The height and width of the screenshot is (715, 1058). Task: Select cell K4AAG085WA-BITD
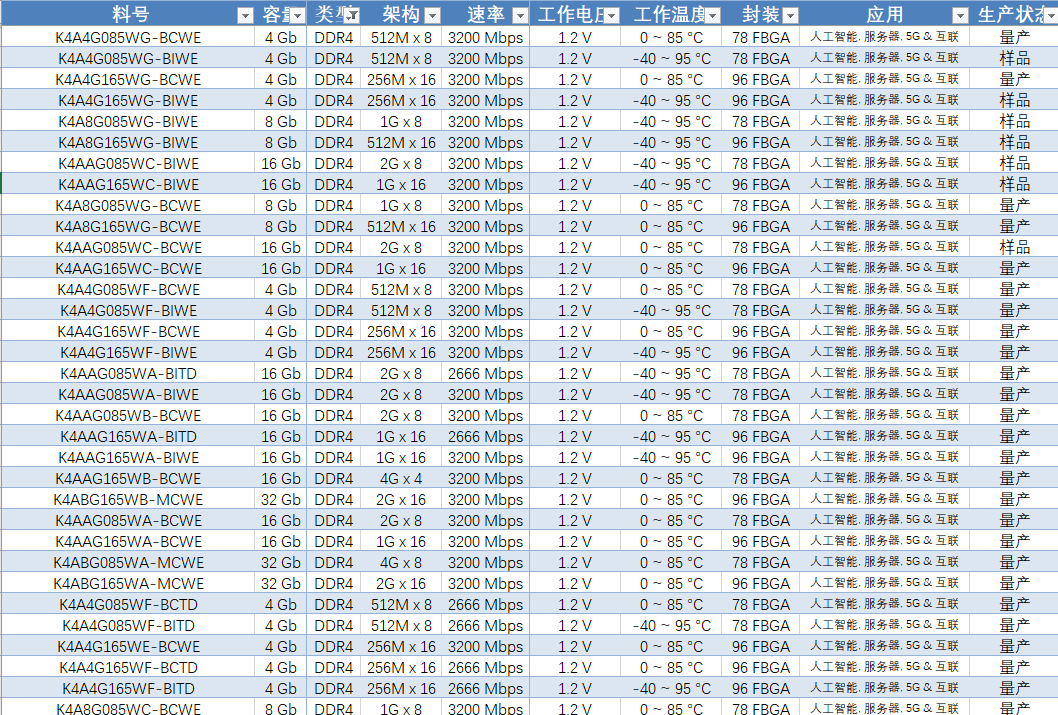coord(128,373)
